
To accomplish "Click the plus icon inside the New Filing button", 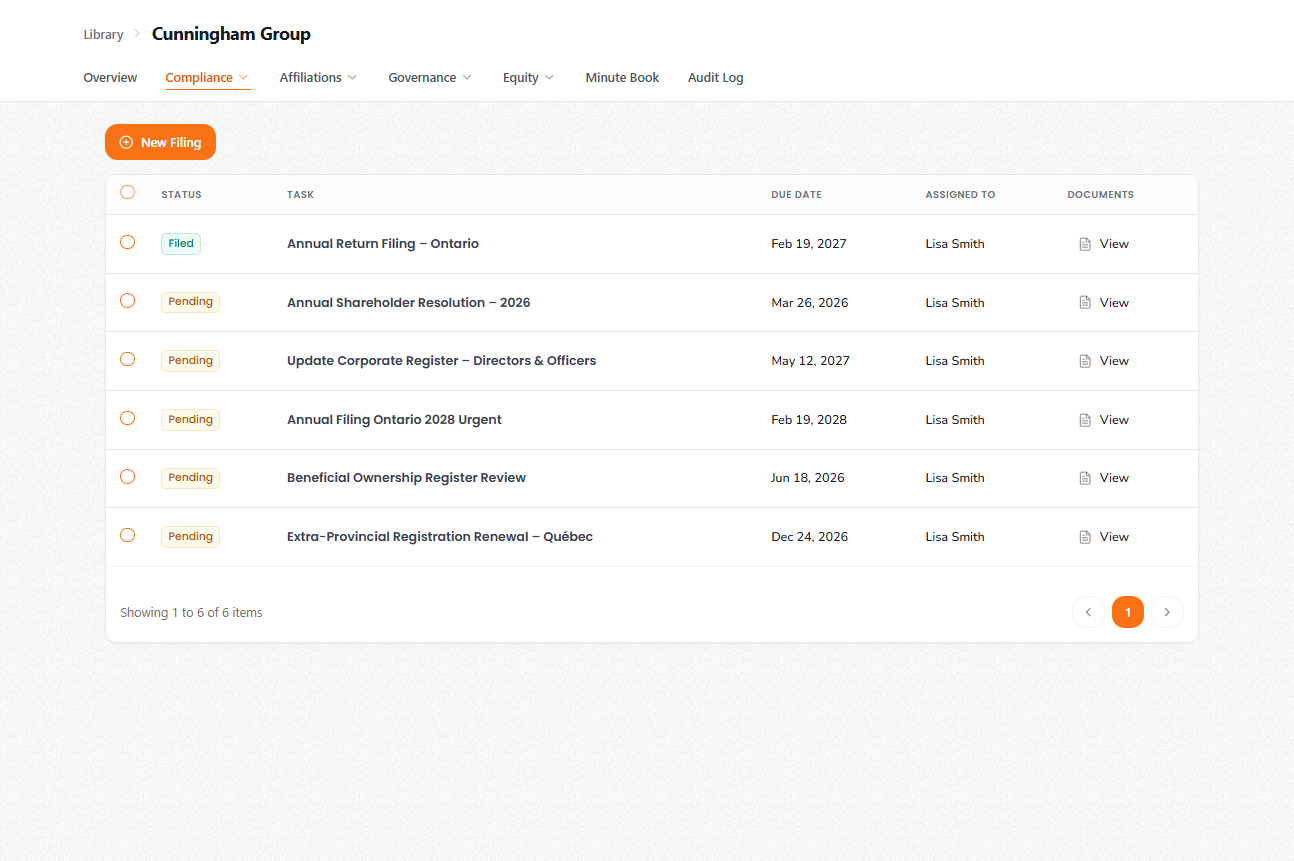I will (x=124, y=142).
